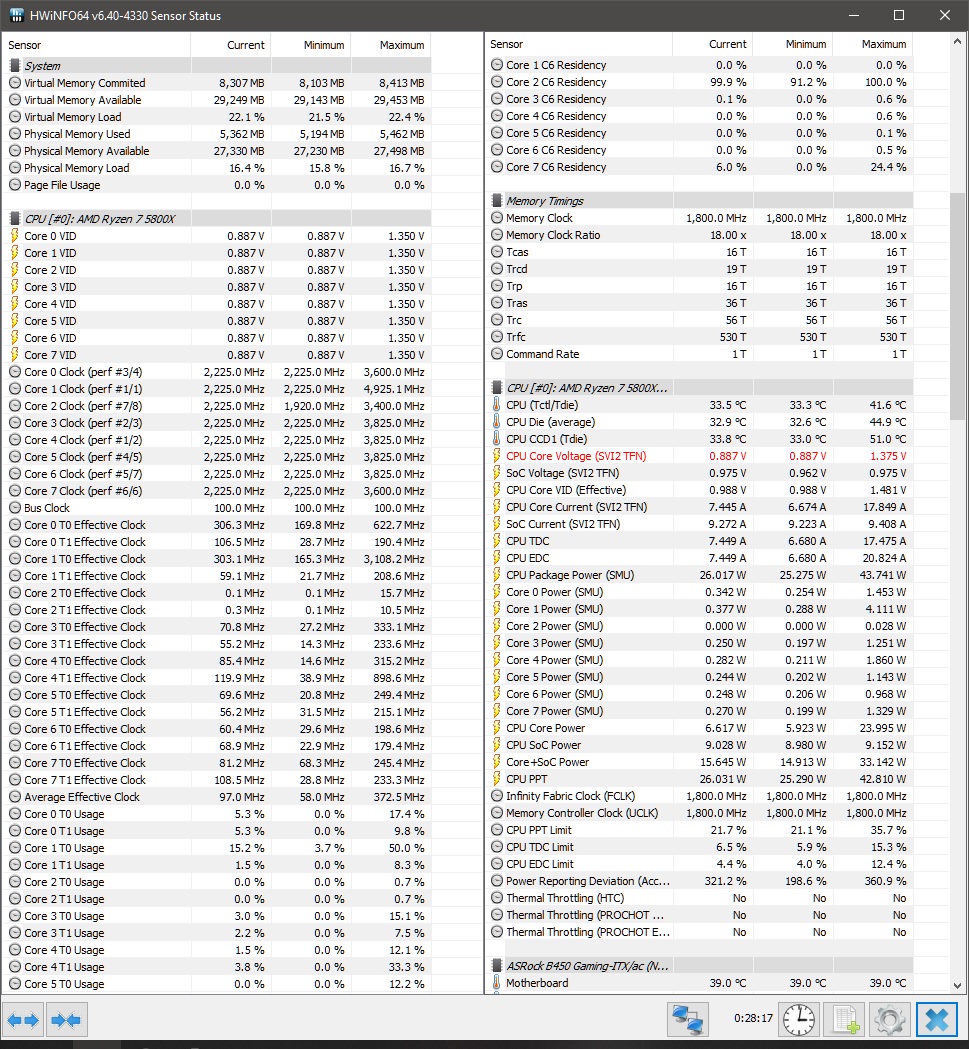
Task: Click the clock reset timer icon
Action: click(x=799, y=1020)
